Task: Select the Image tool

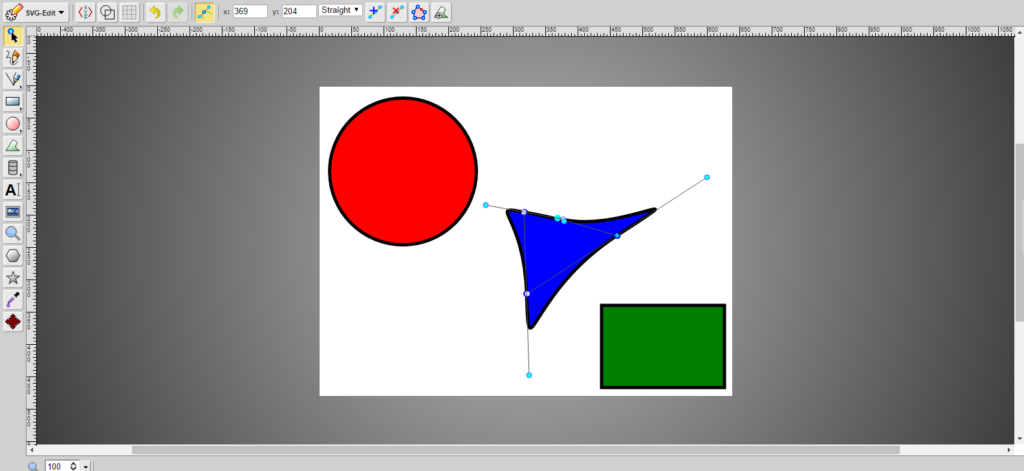Action: 13,212
